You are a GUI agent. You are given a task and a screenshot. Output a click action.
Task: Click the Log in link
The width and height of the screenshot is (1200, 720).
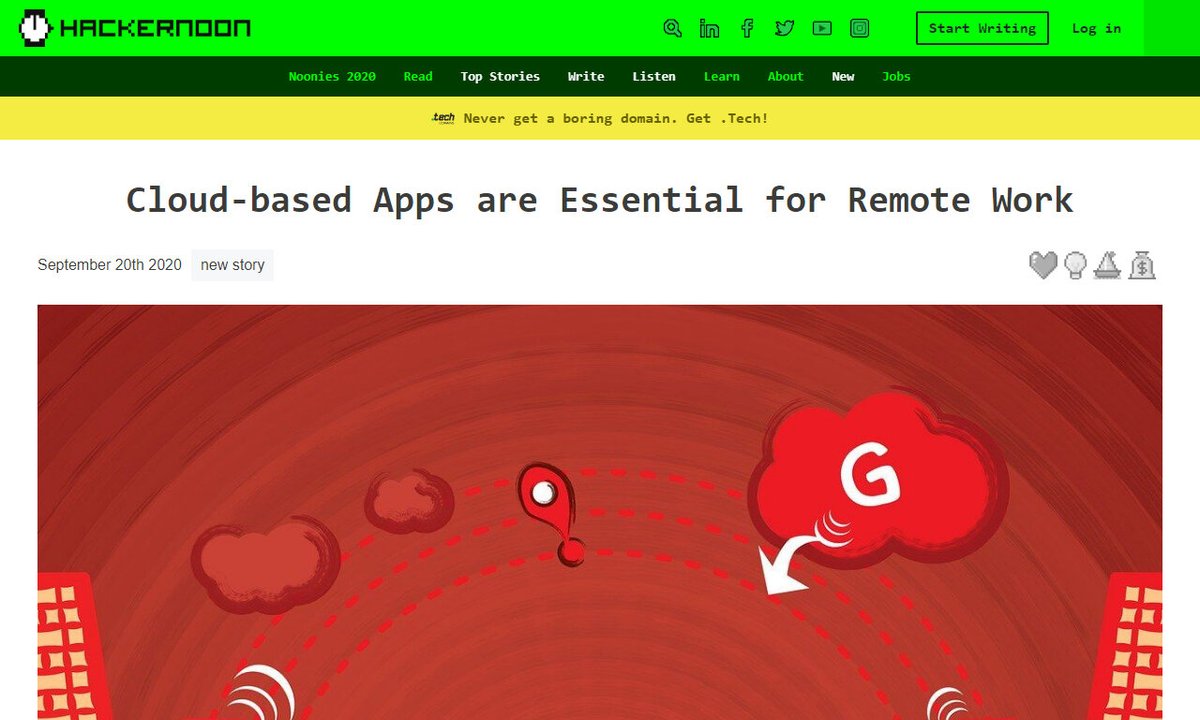pyautogui.click(x=1096, y=28)
